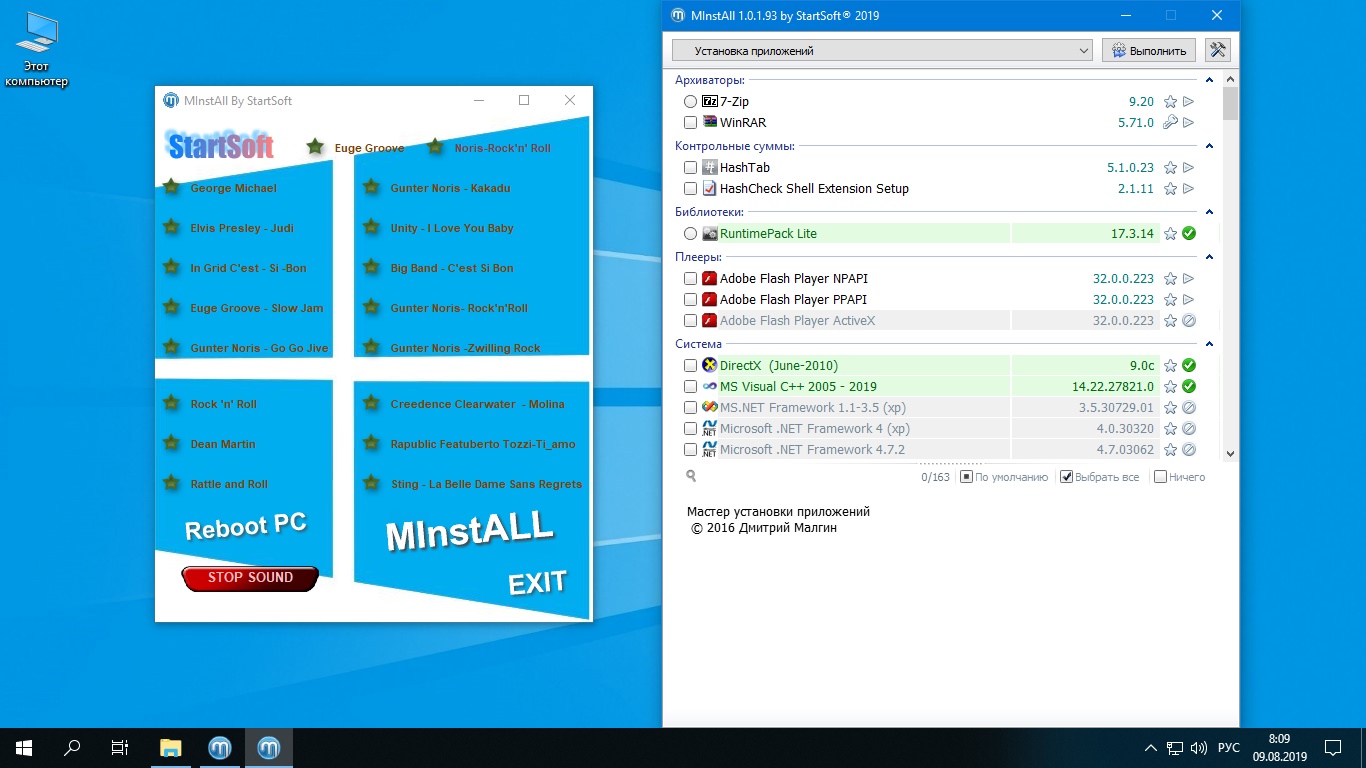Open Windows Start menu
The image size is (1366, 768).
click(24, 748)
